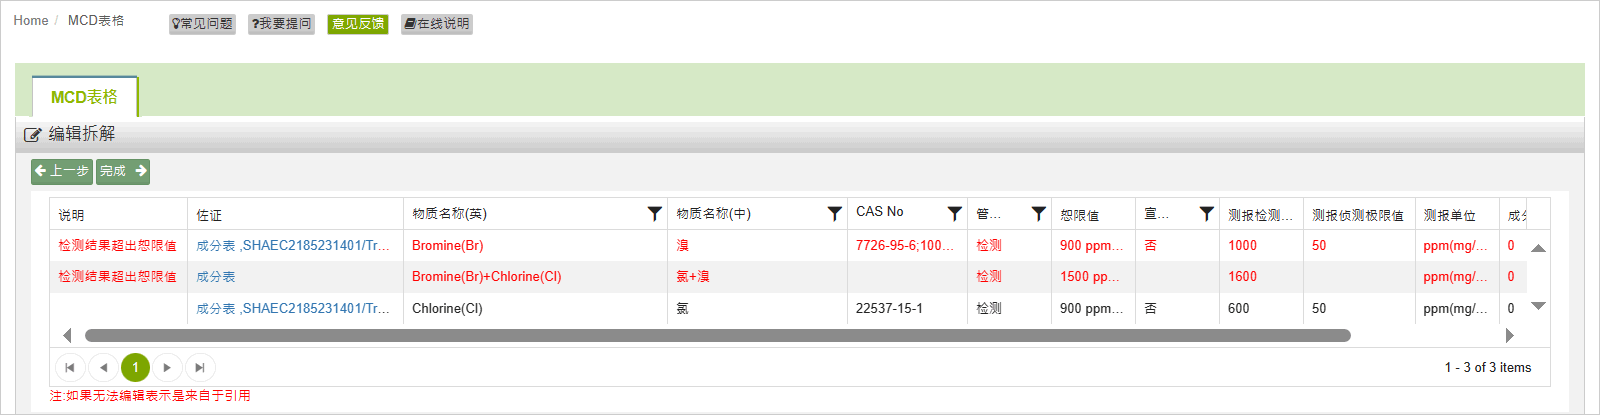Open the filter for 物质名称(中) column
Viewport: 1600px width, 415px height.
(834, 213)
